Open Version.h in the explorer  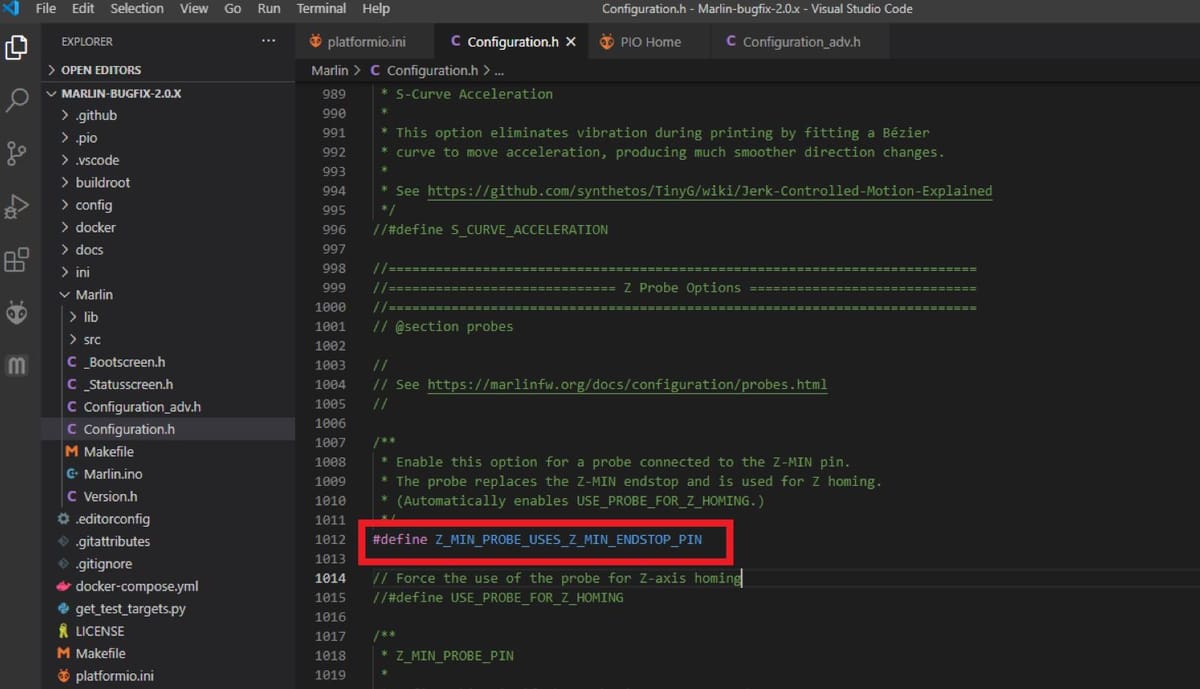click(111, 496)
